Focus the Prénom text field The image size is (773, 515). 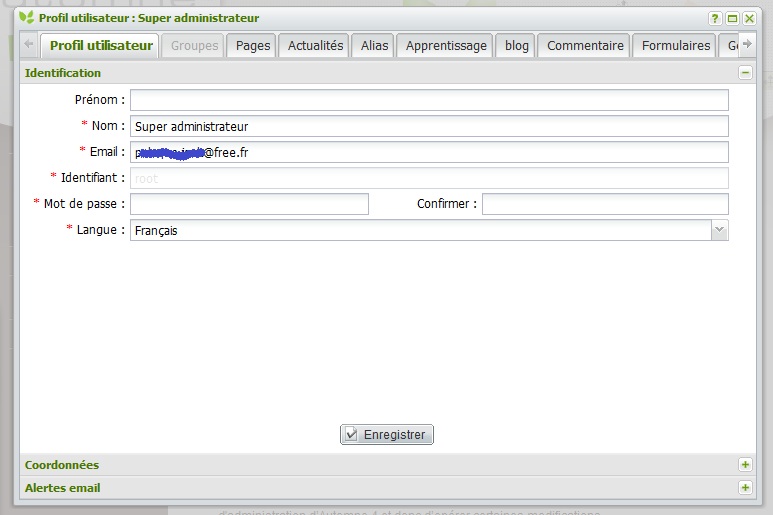click(429, 100)
